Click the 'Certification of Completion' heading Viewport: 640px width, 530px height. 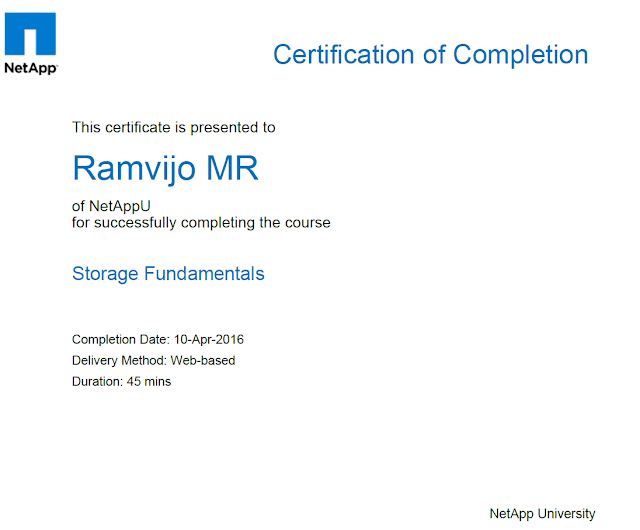click(x=431, y=55)
